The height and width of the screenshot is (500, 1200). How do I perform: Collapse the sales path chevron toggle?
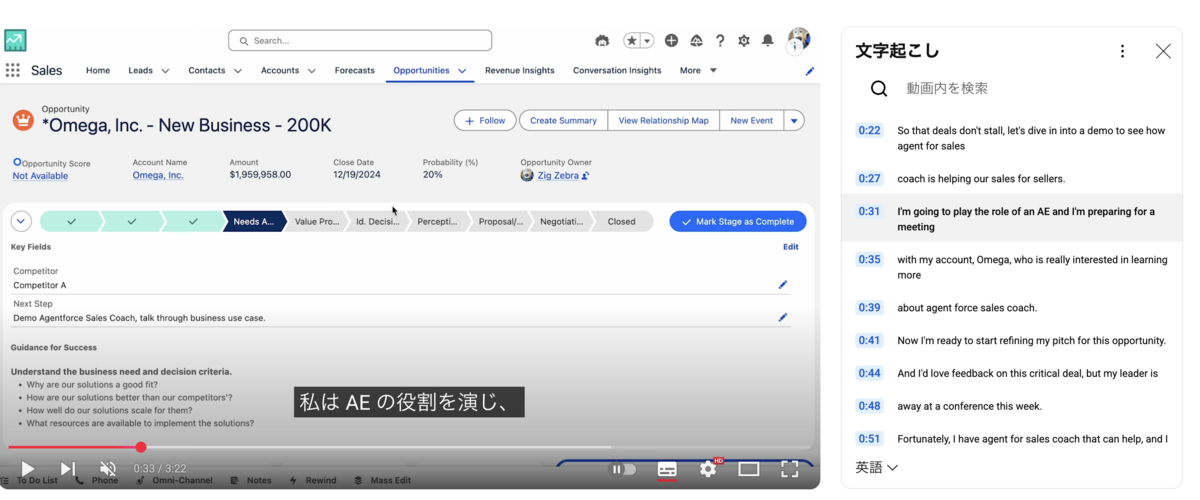click(21, 221)
